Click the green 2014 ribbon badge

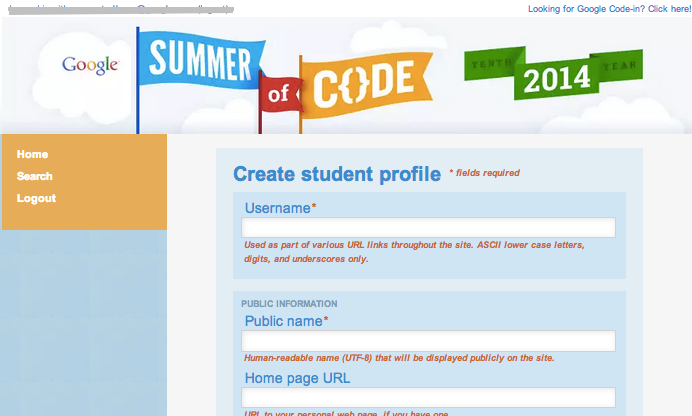553,79
